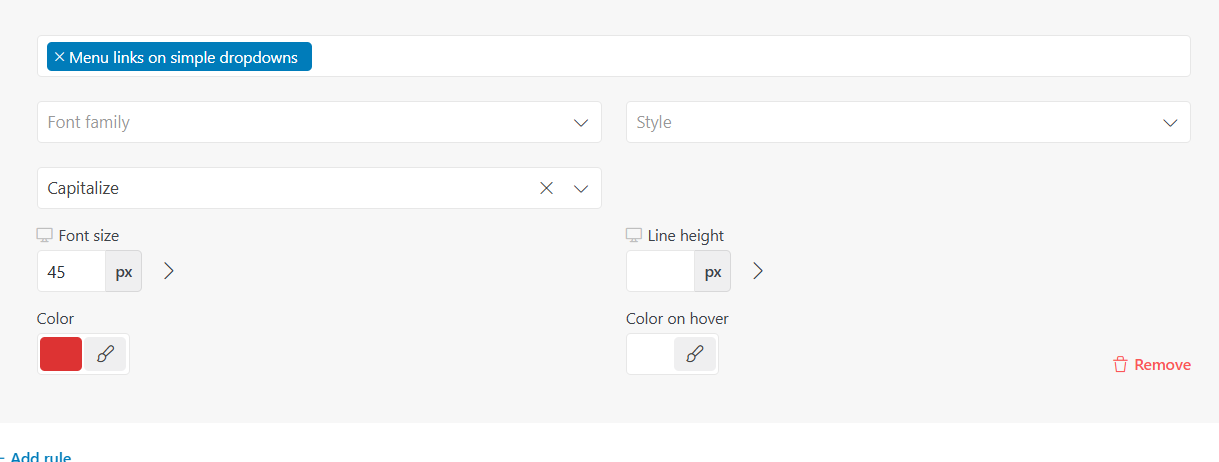Click the desktop device icon beside Line height
The image size is (1219, 462).
point(633,235)
